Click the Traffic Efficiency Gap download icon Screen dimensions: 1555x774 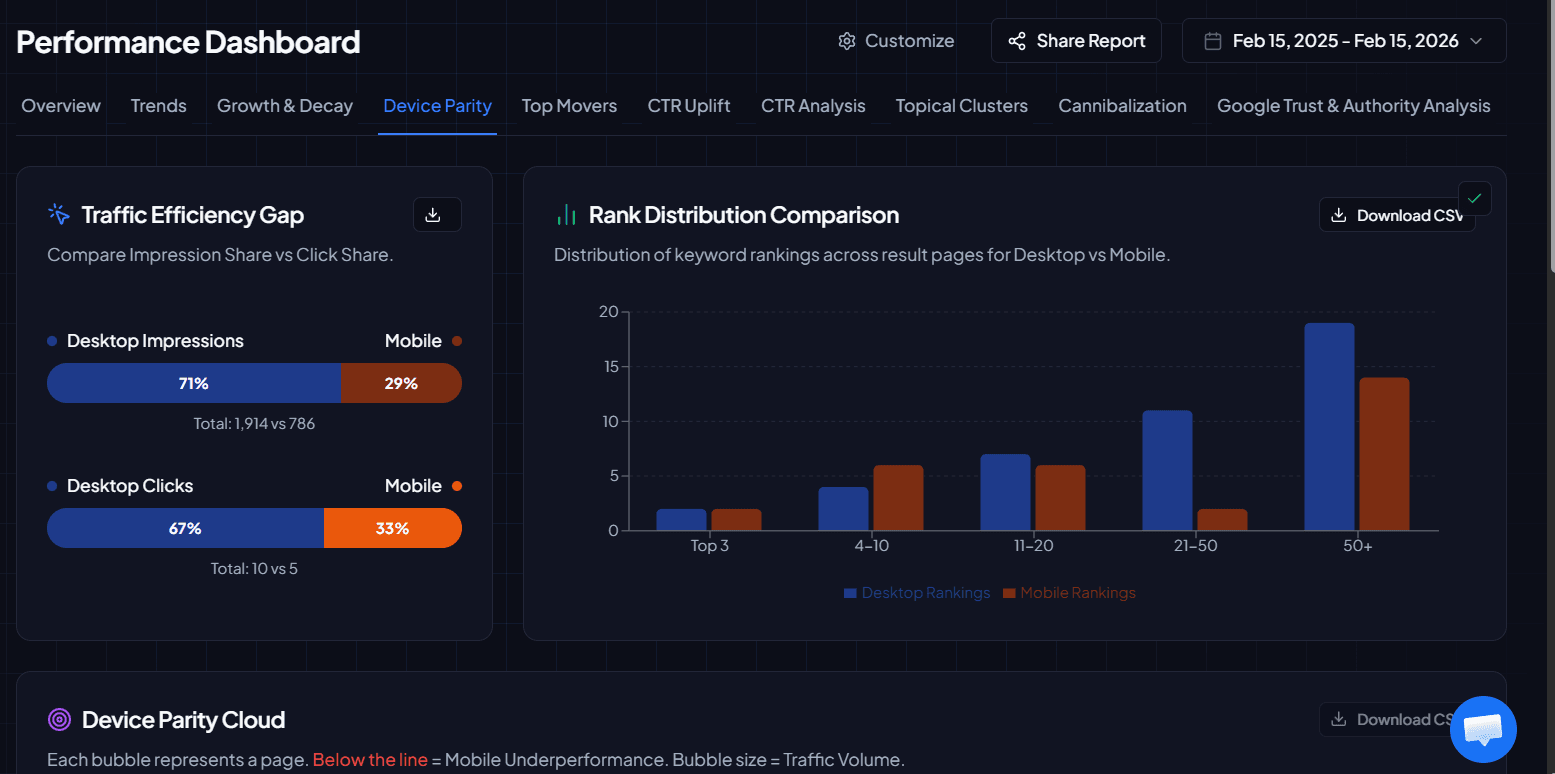437,214
